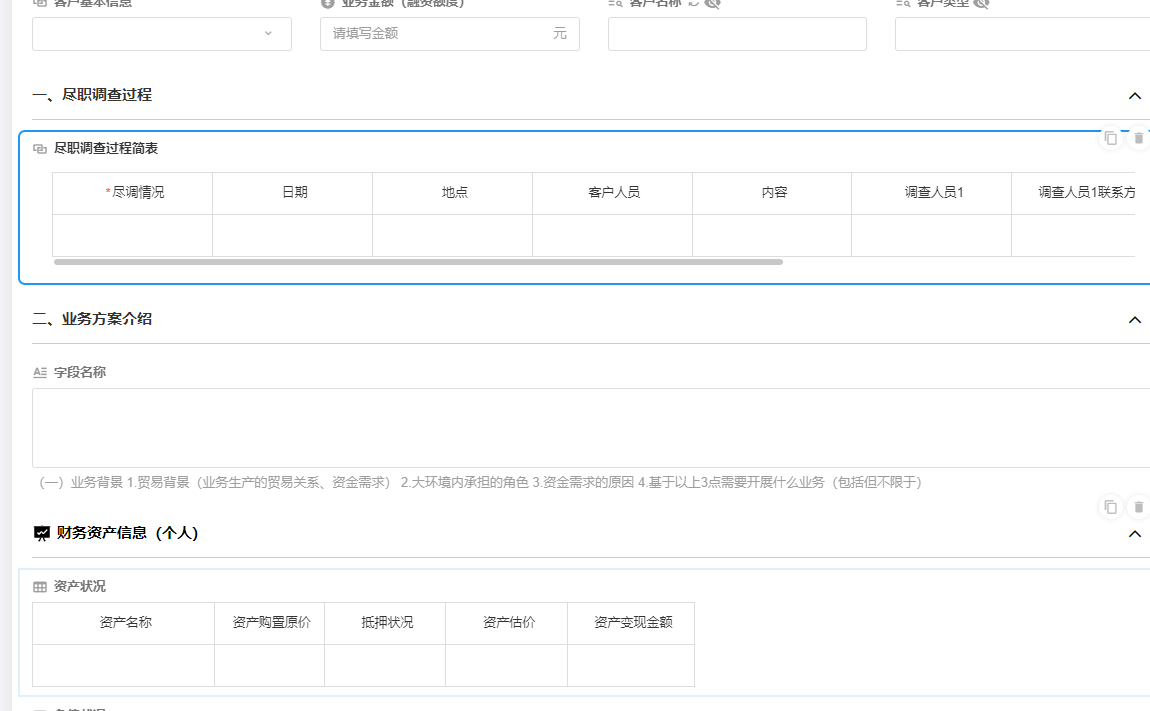Collapse the 一、尽职调查过程 section

[x=1134, y=96]
